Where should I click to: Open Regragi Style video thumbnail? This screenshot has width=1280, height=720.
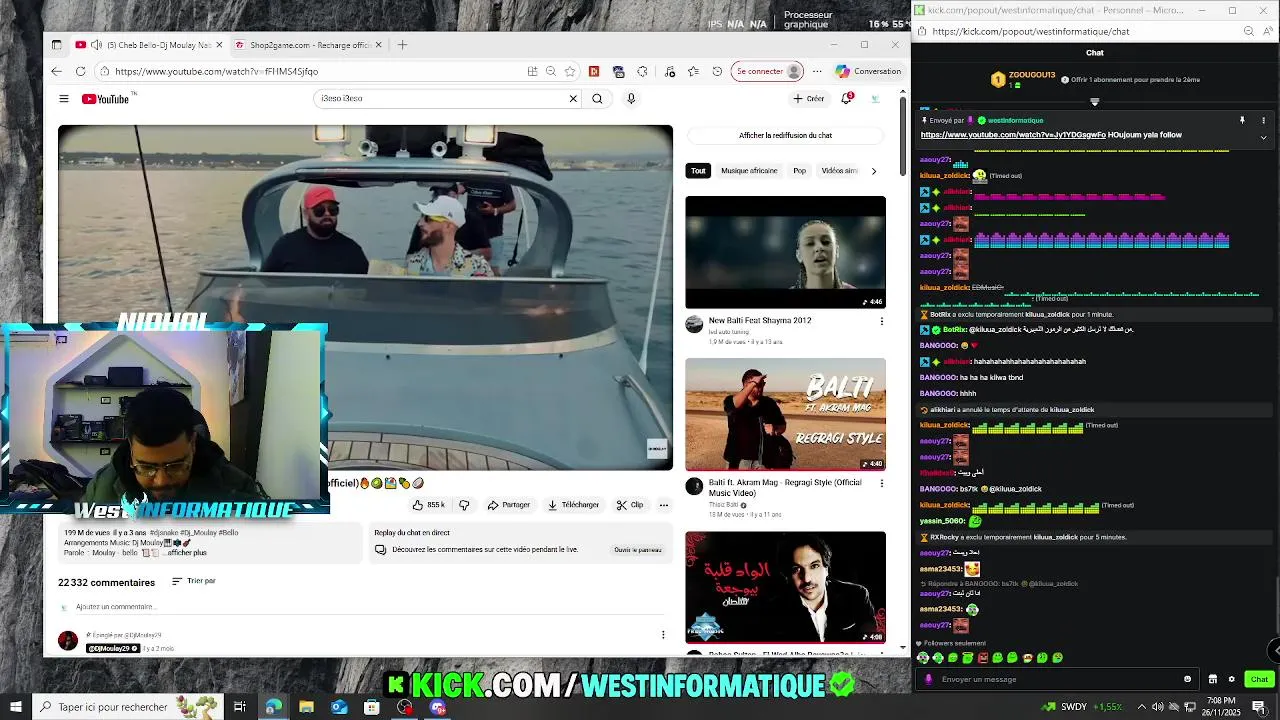(x=785, y=414)
